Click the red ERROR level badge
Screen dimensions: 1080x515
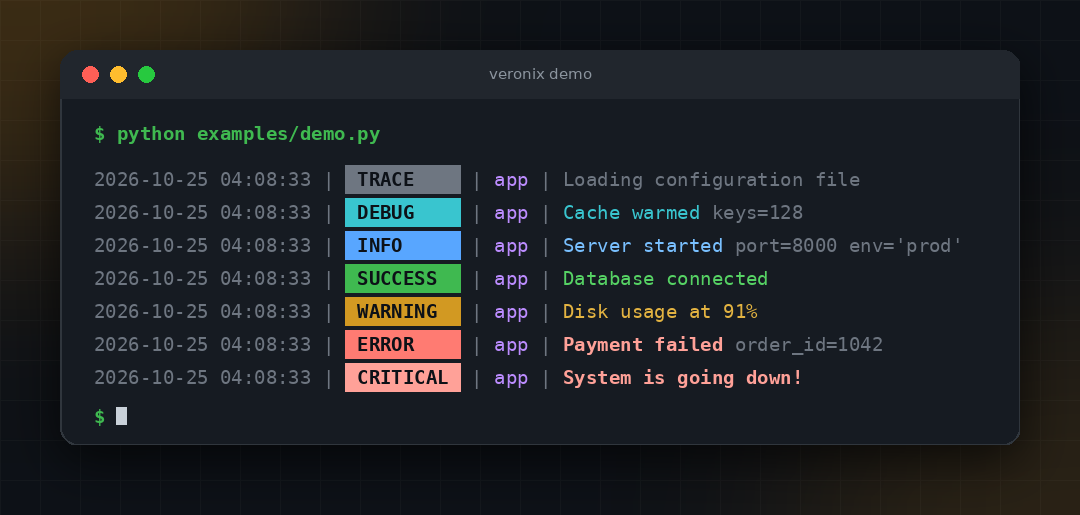click(403, 345)
